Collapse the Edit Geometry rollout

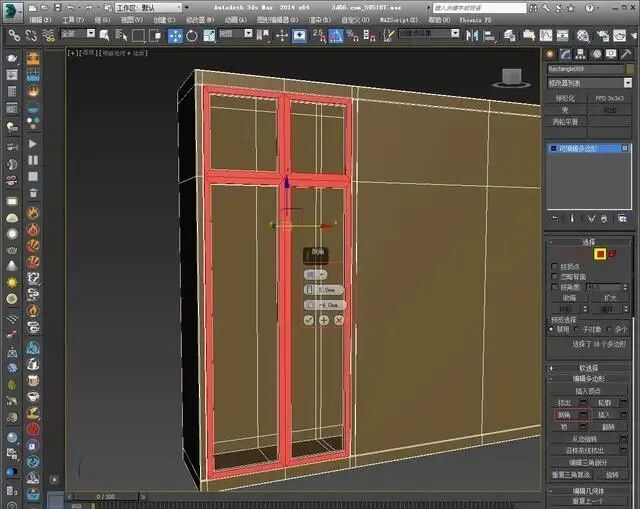589,491
